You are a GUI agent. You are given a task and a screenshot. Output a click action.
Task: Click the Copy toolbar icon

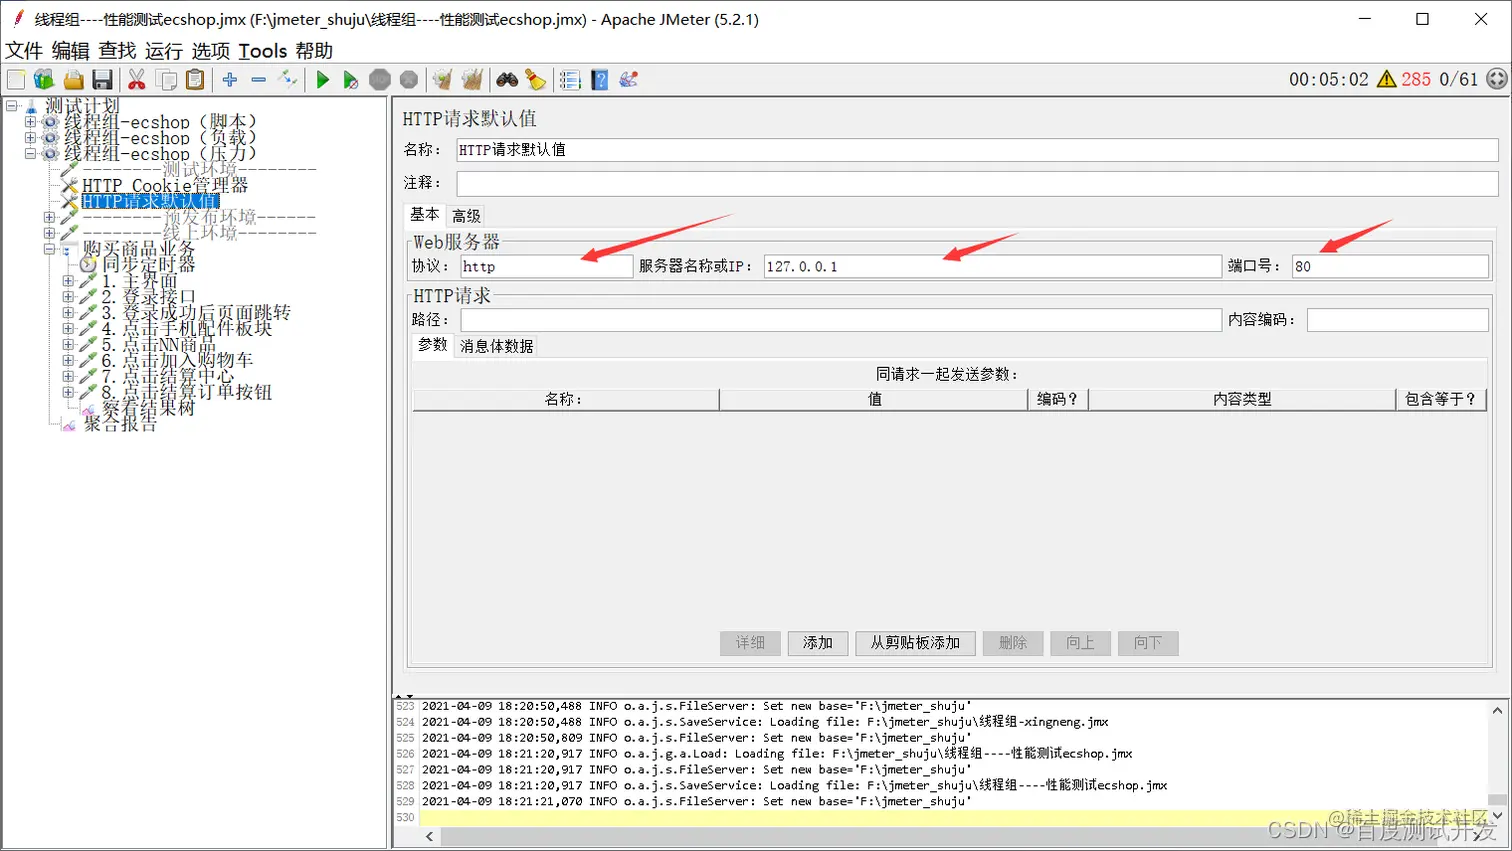pos(167,80)
